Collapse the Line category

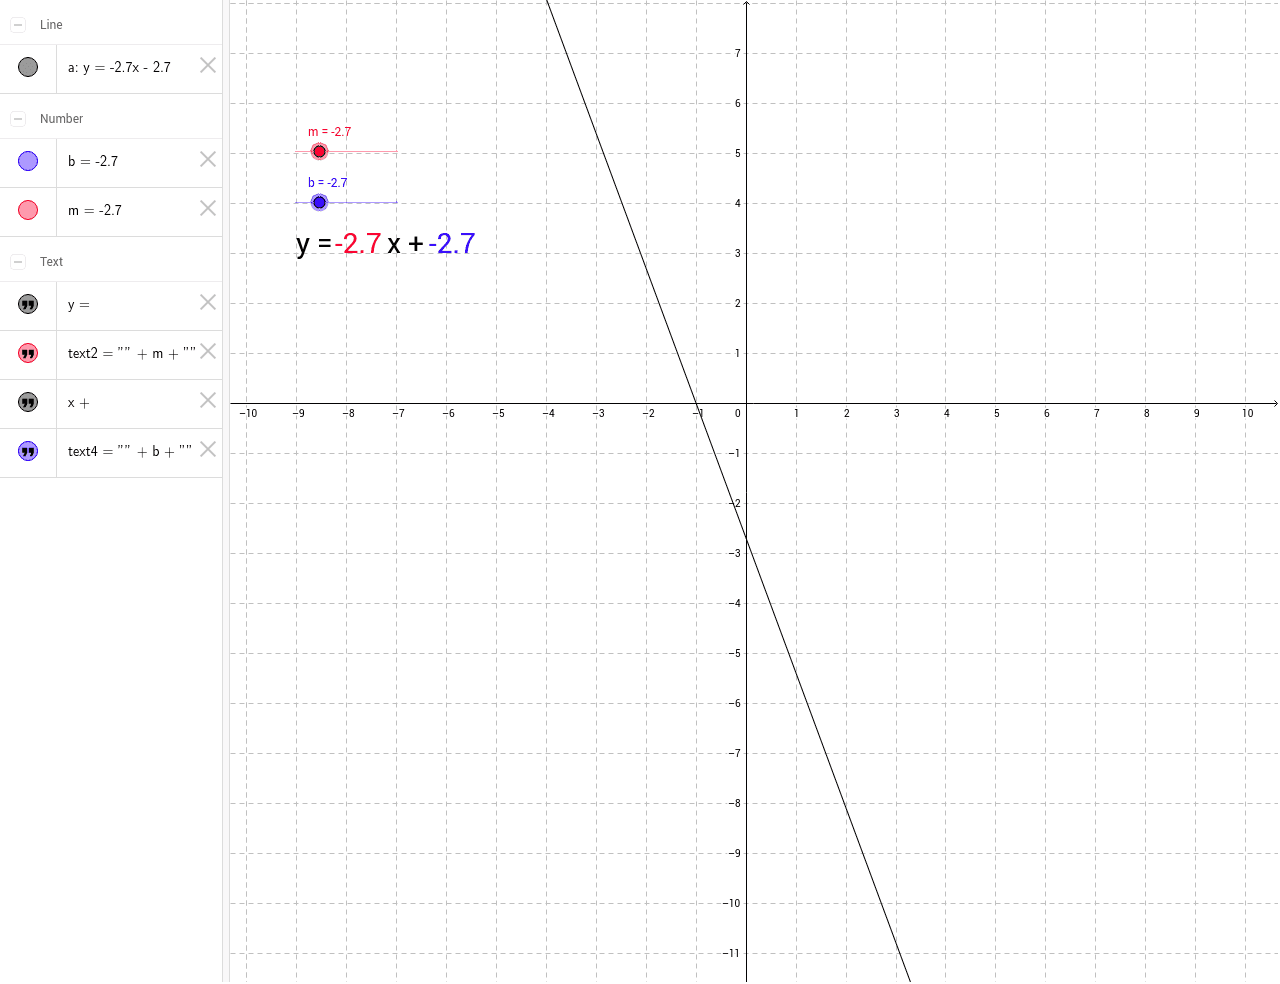[18, 25]
